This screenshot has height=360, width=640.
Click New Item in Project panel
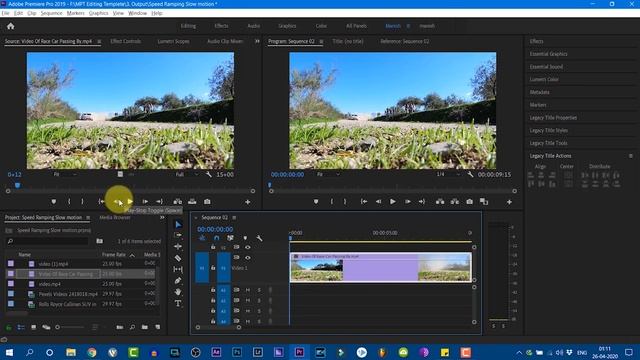[x=158, y=327]
